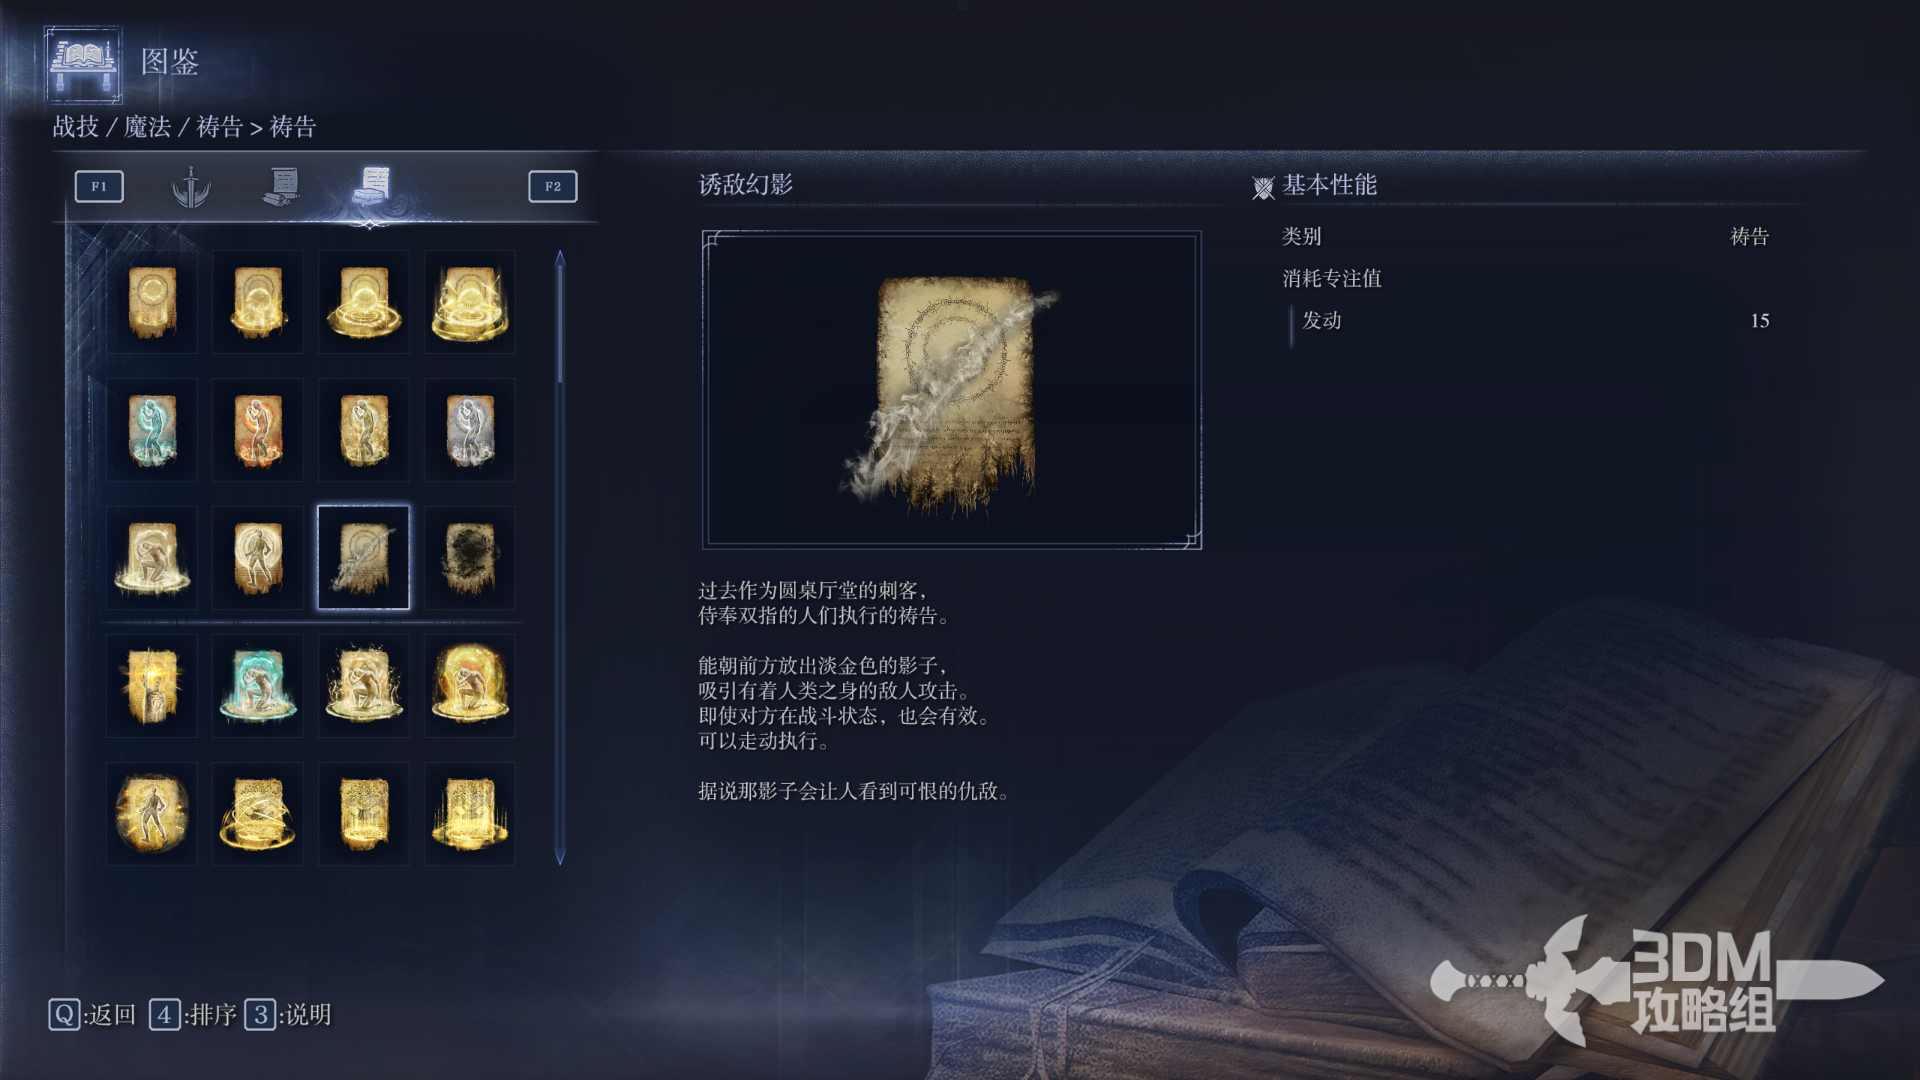This screenshot has height=1080, width=1920.
Task: Click the large Shadow Bait preview image
Action: coord(952,390)
